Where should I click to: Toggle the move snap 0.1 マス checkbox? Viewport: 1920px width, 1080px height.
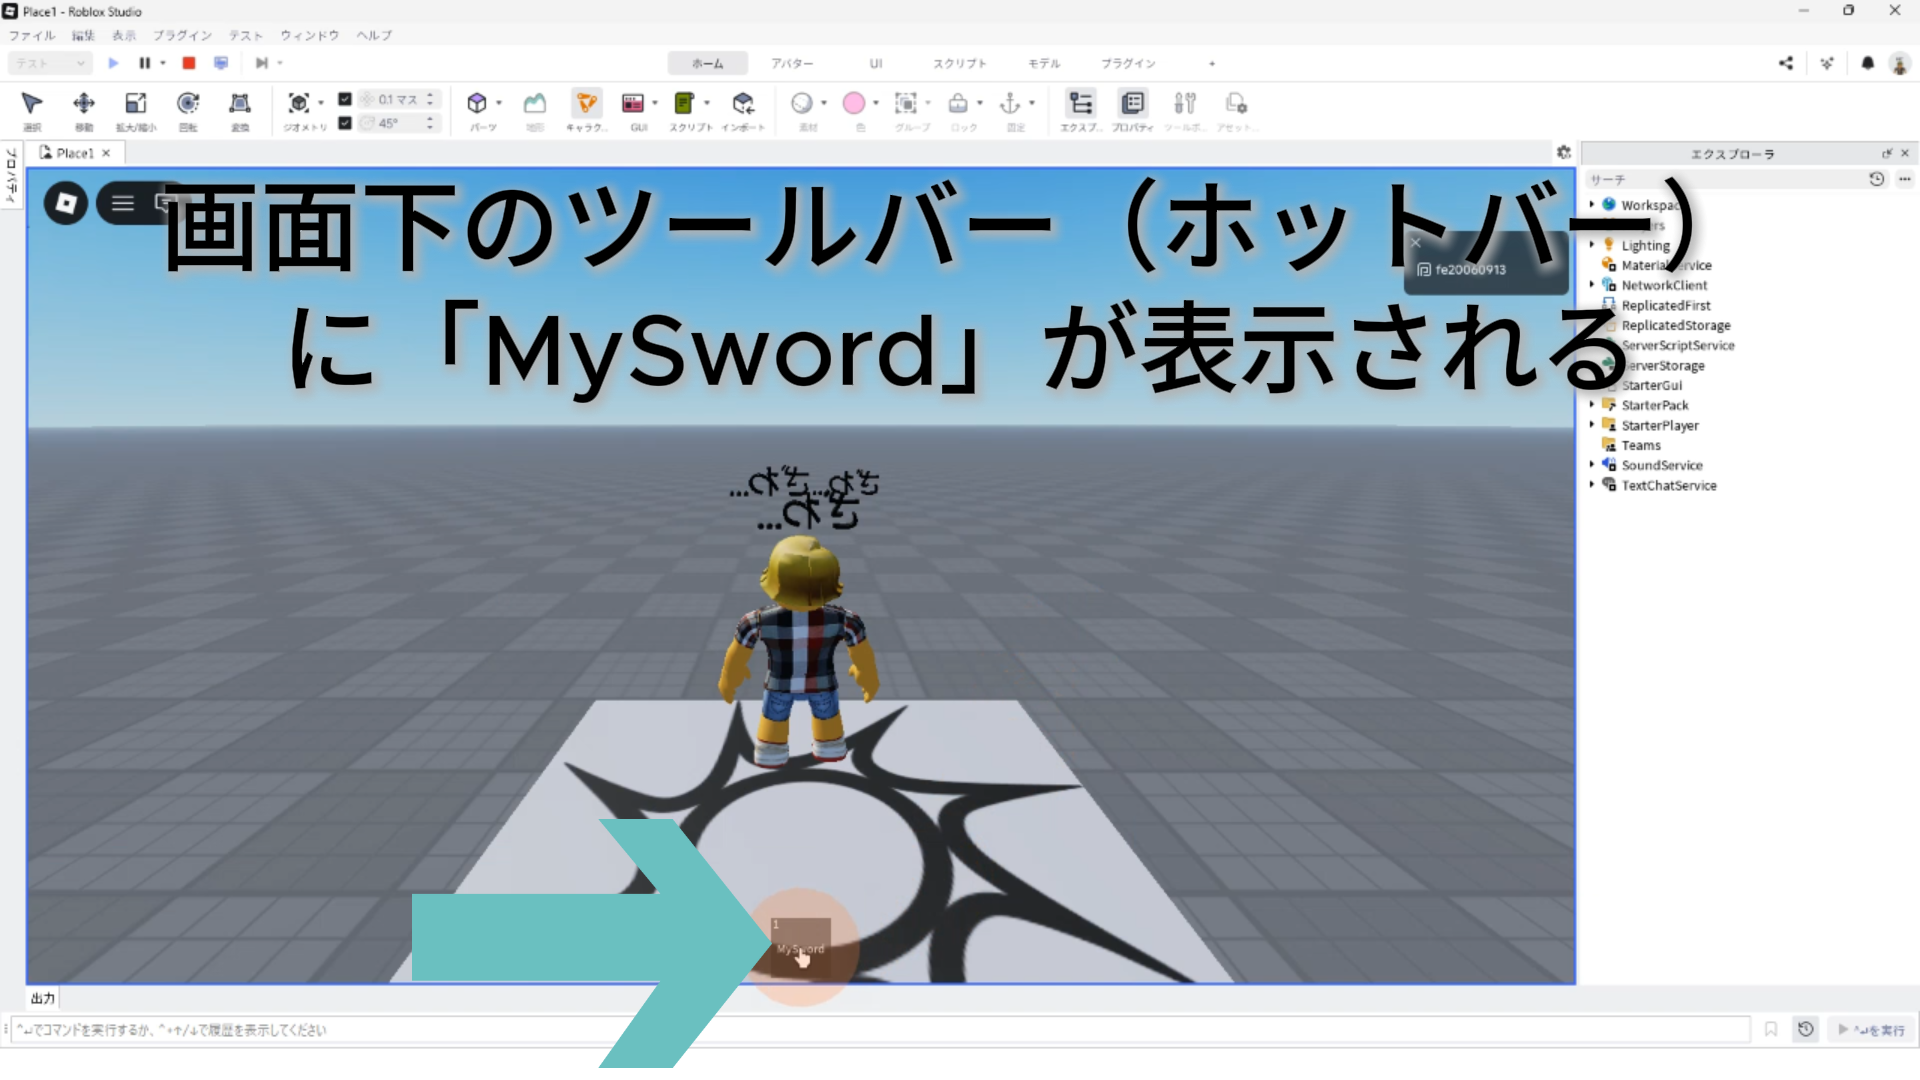click(345, 99)
